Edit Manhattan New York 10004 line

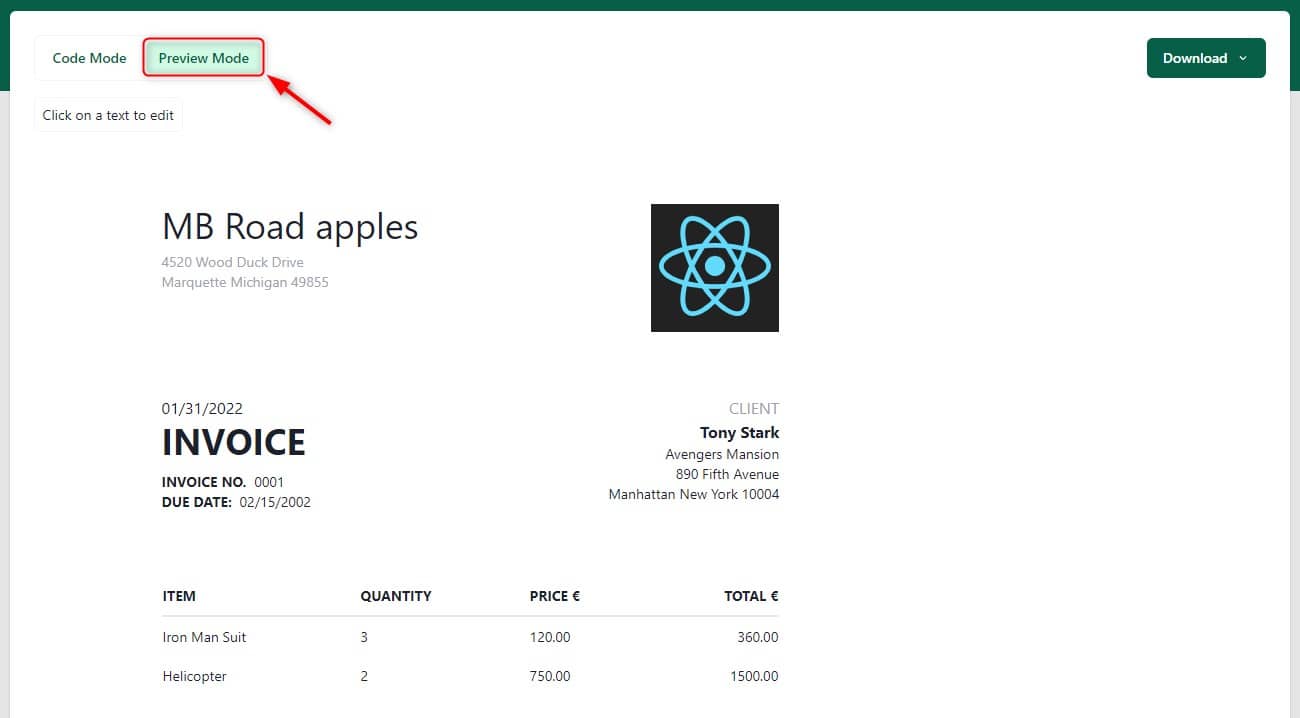tap(694, 494)
